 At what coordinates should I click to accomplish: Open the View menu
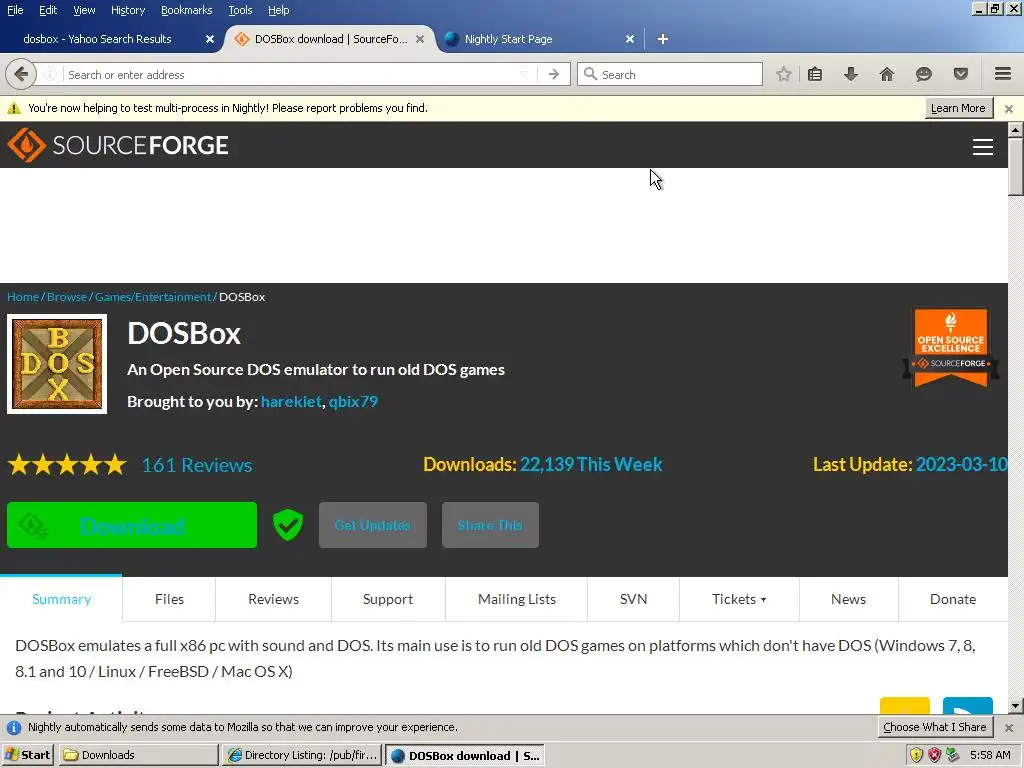click(x=84, y=10)
